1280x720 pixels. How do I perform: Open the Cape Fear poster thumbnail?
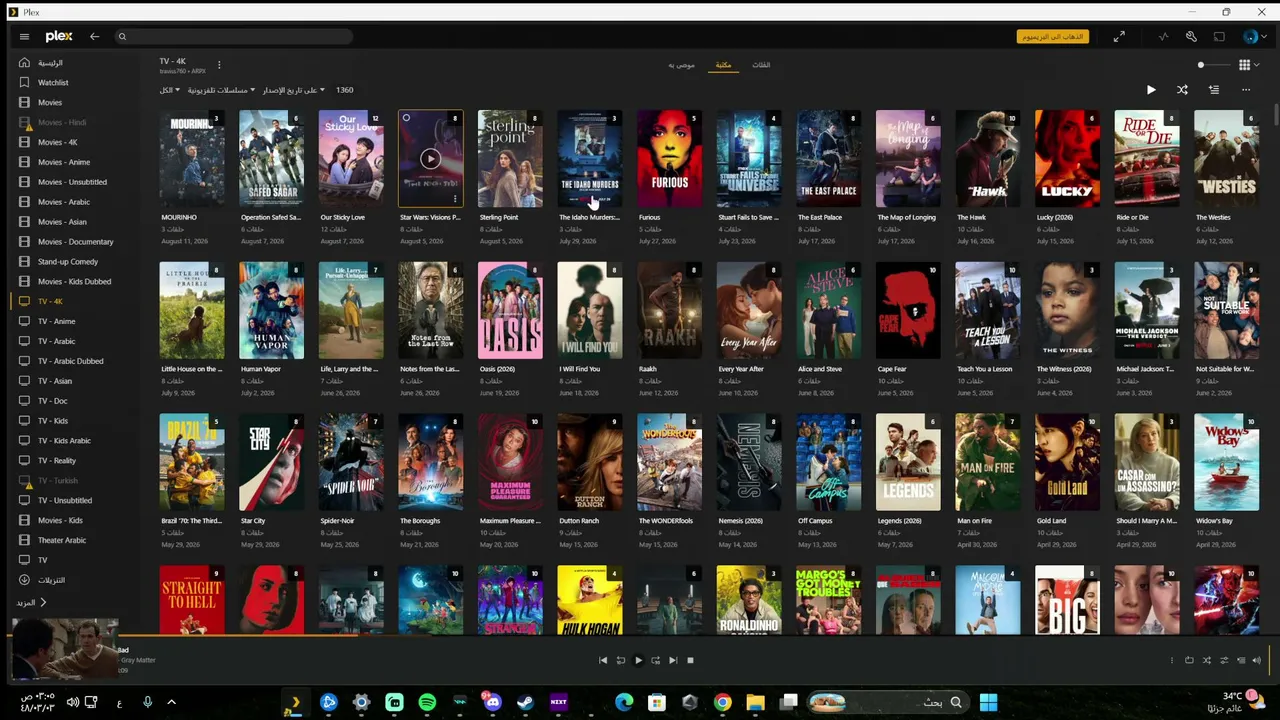[908, 310]
